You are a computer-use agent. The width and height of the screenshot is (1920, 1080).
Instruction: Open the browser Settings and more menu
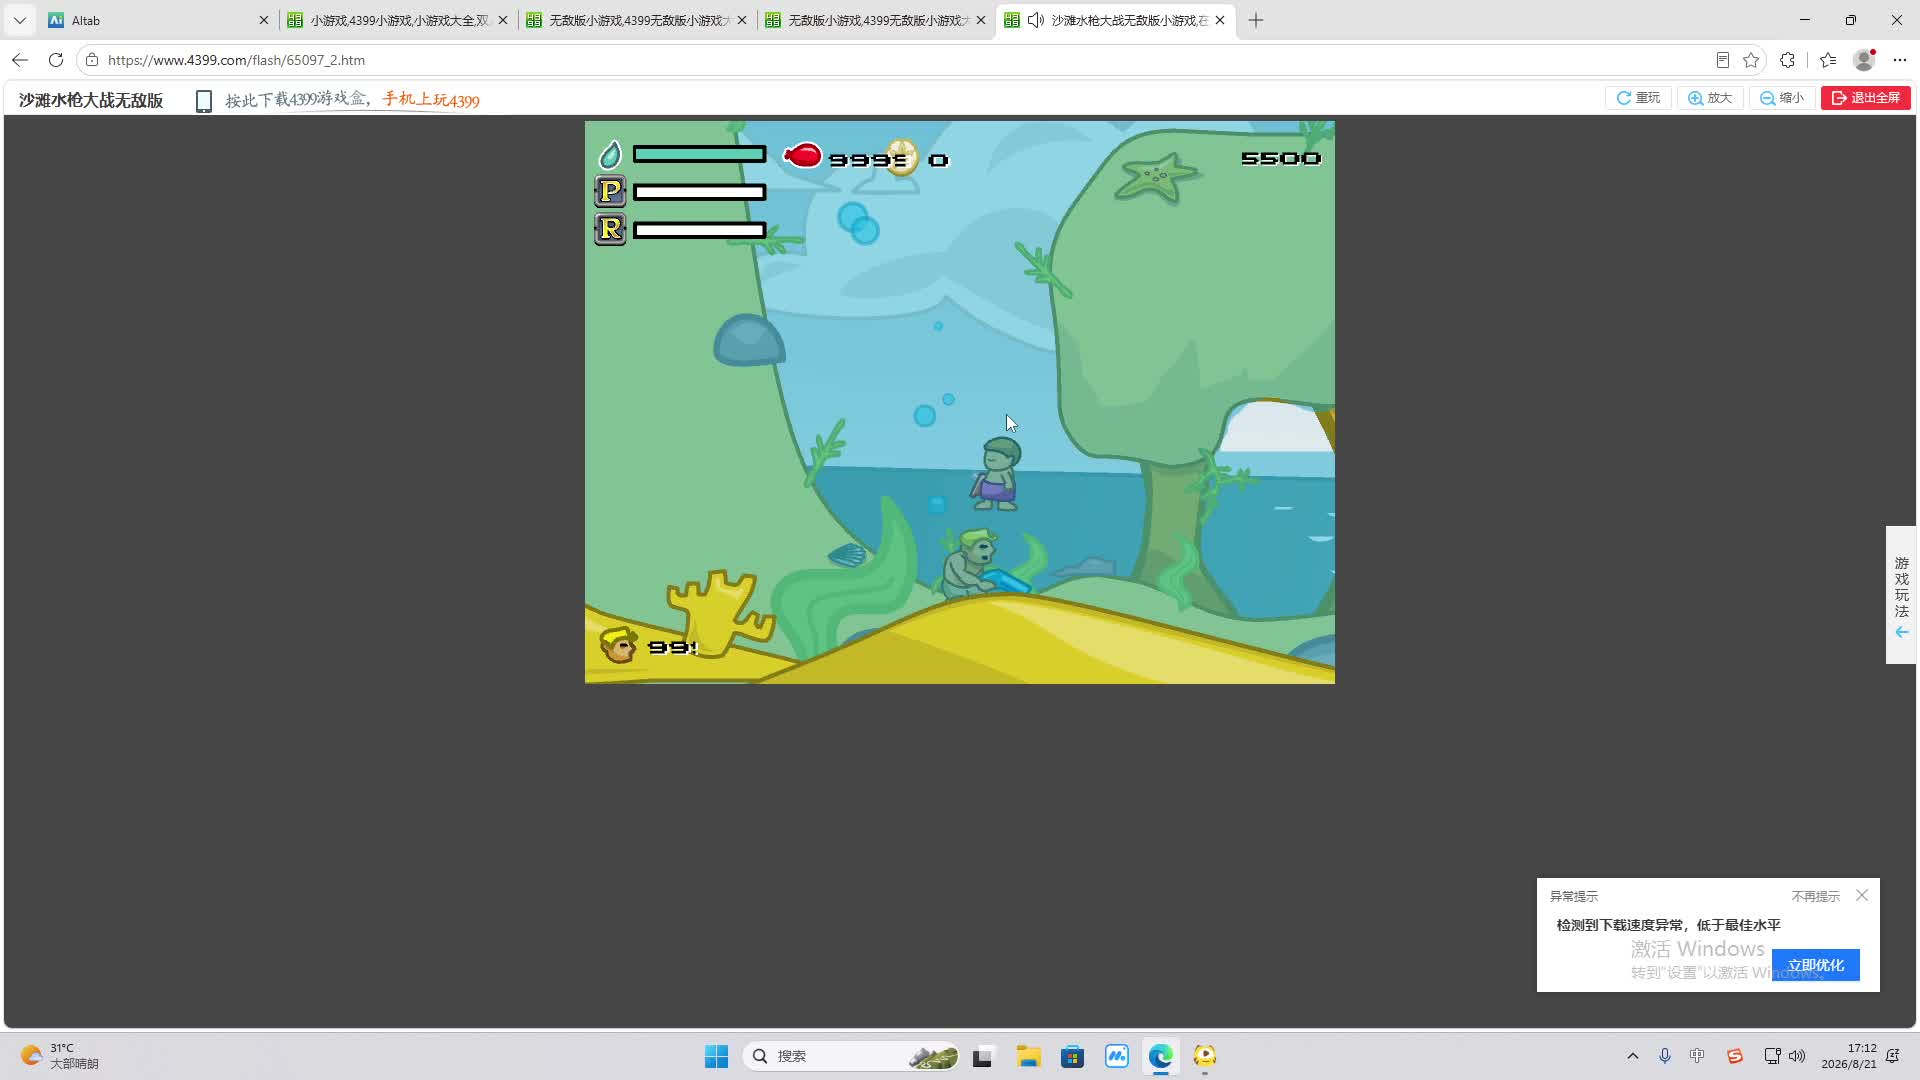[1900, 60]
